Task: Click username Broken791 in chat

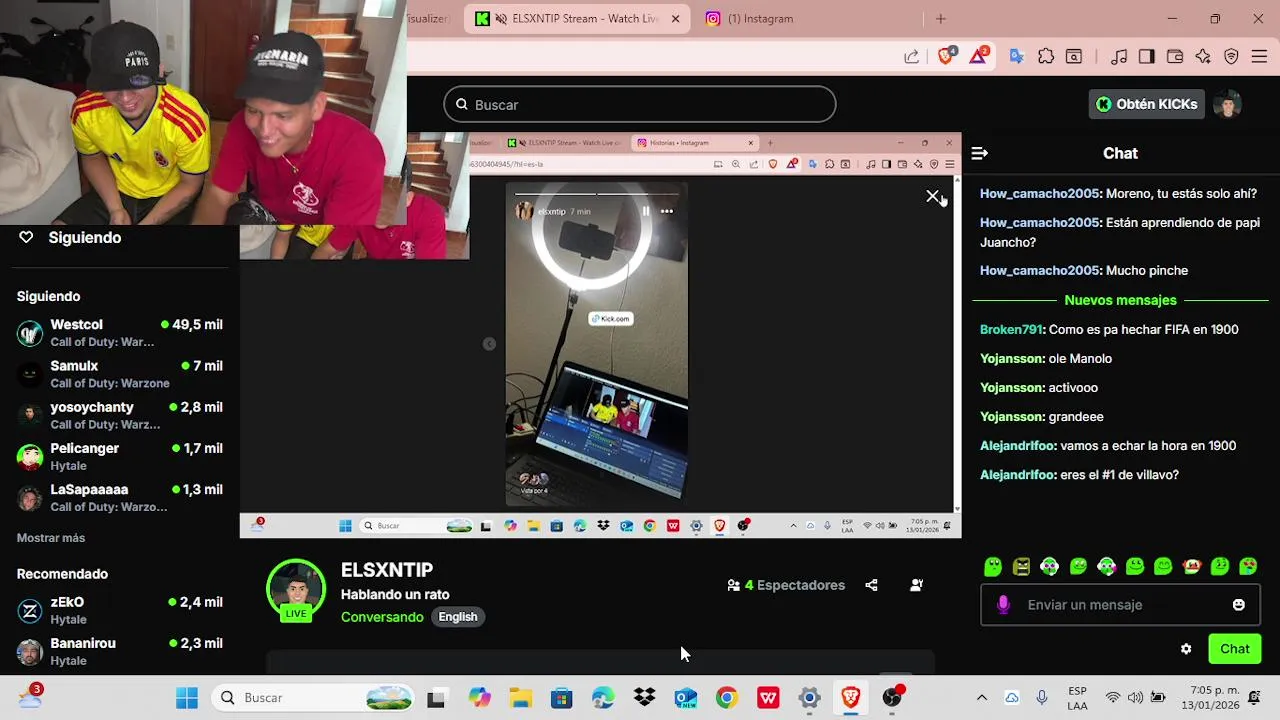Action: click(x=1011, y=329)
